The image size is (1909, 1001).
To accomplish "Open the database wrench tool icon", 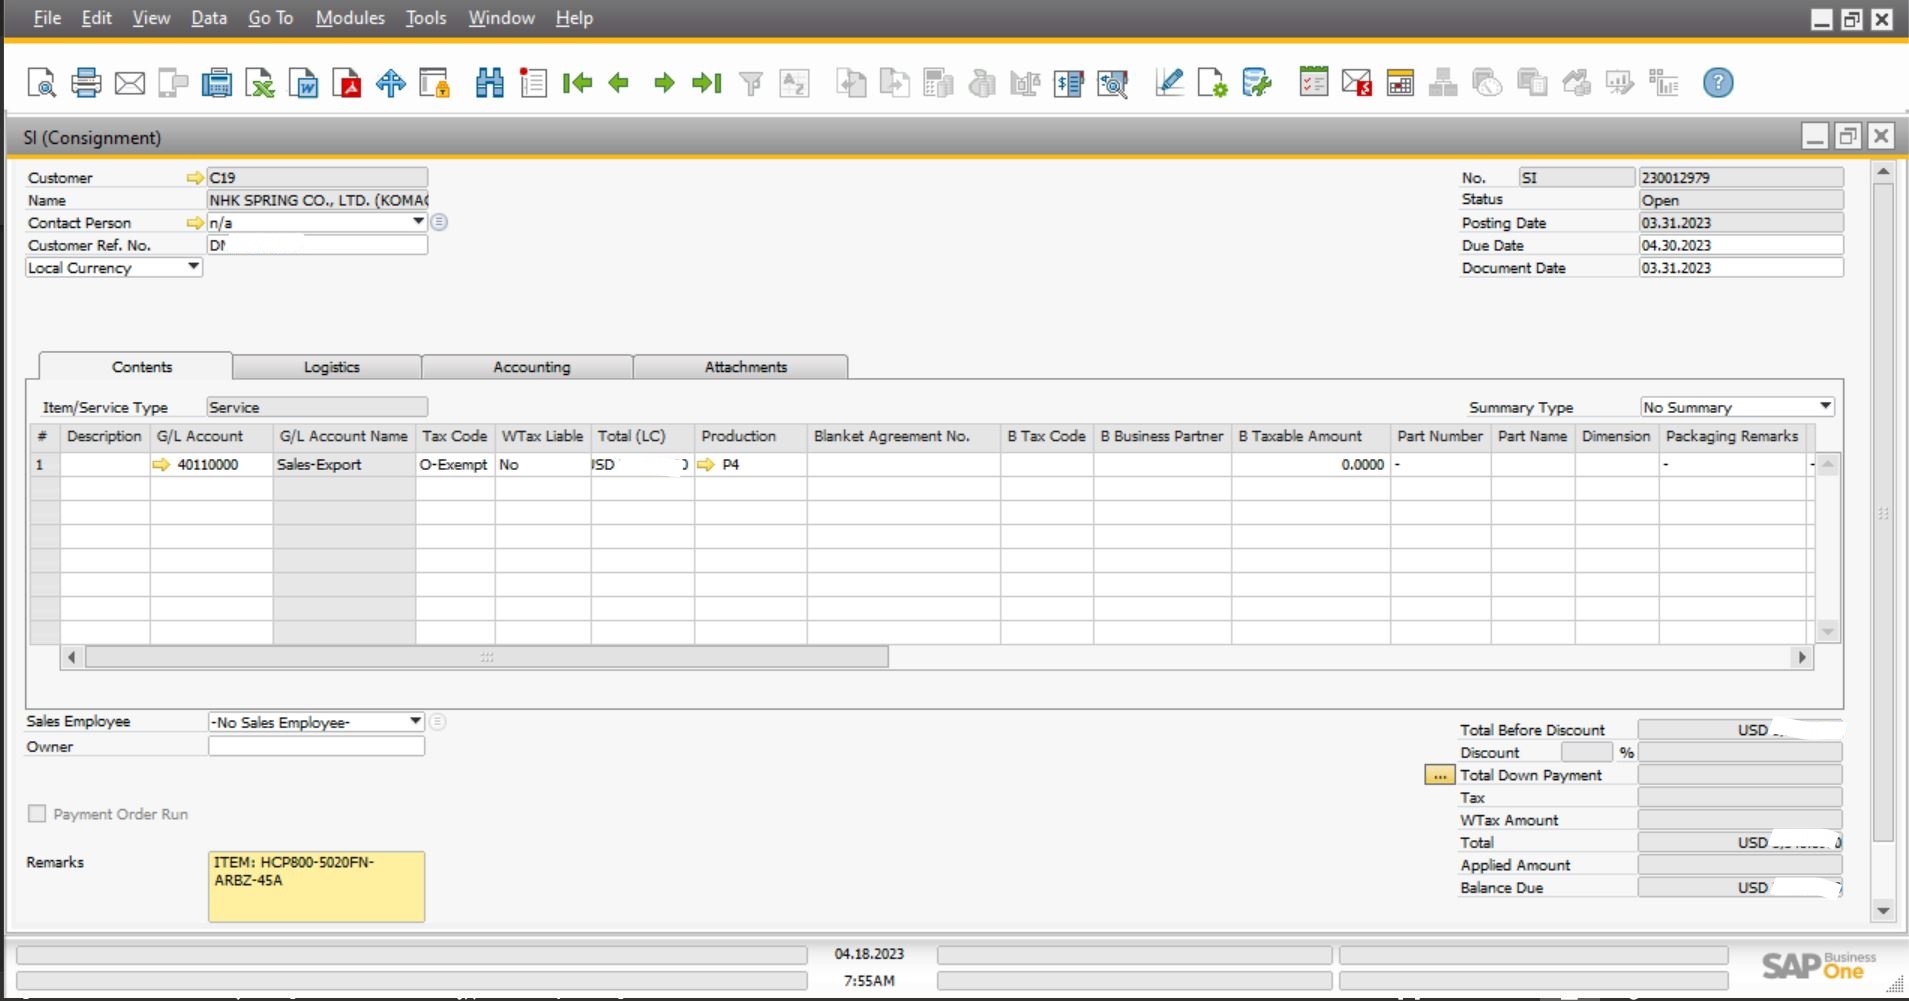I will [x=1256, y=83].
